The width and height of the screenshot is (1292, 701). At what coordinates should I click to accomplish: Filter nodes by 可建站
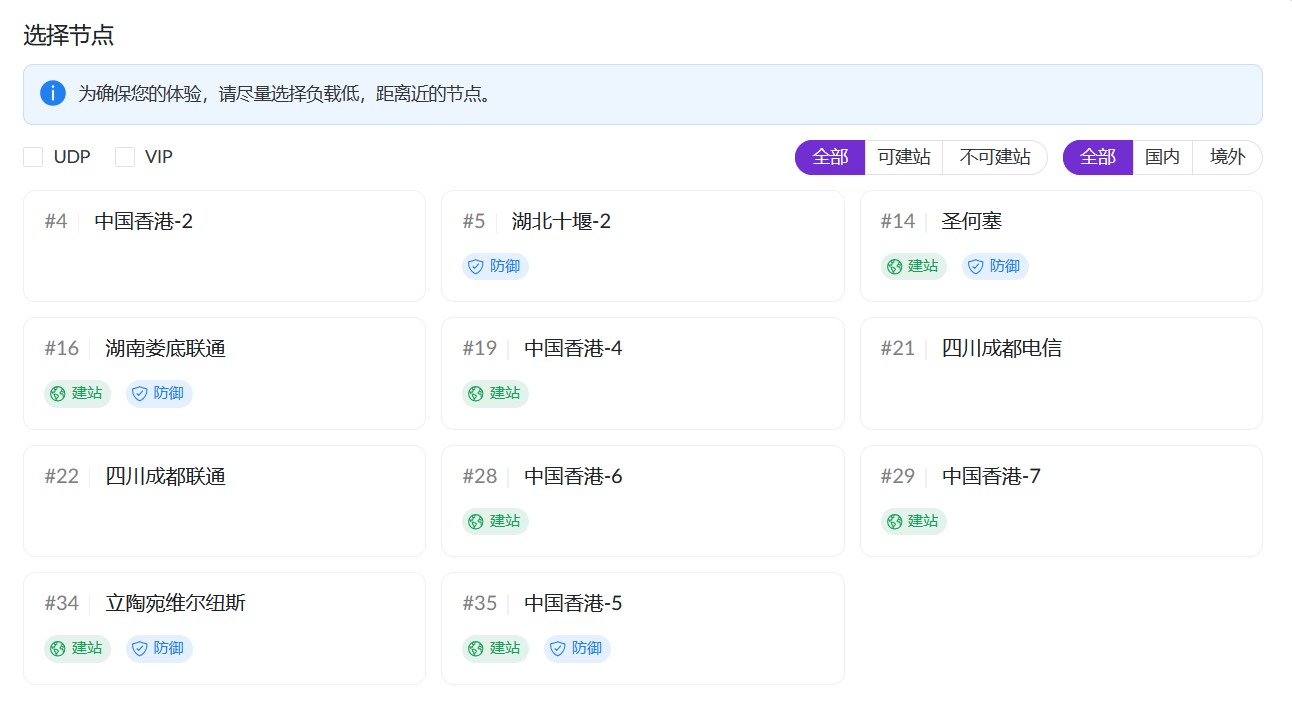904,157
